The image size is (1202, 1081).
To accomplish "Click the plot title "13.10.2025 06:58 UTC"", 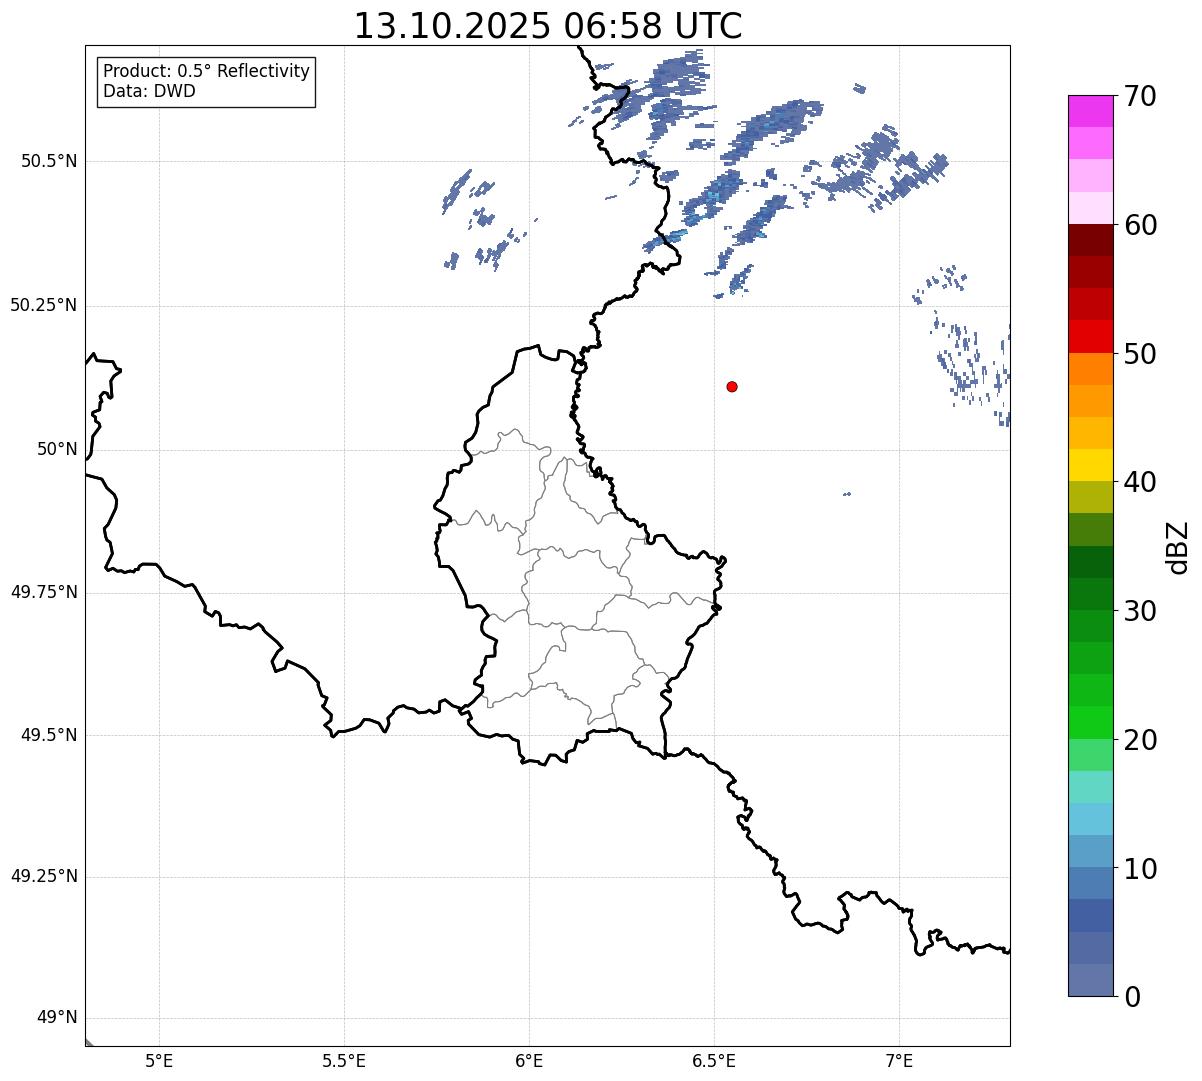I will point(548,26).
